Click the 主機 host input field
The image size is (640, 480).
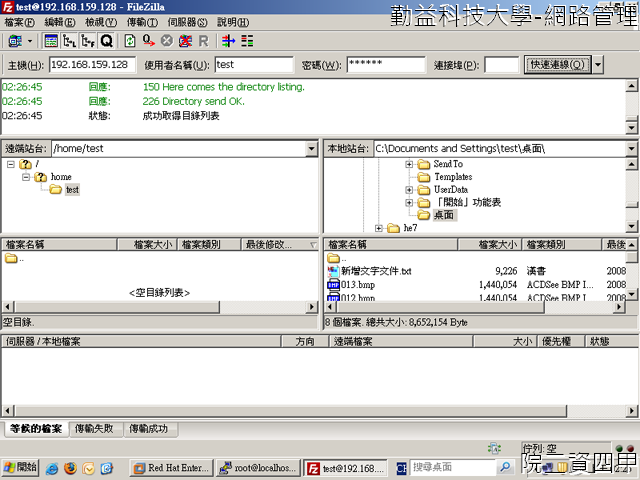(92, 65)
